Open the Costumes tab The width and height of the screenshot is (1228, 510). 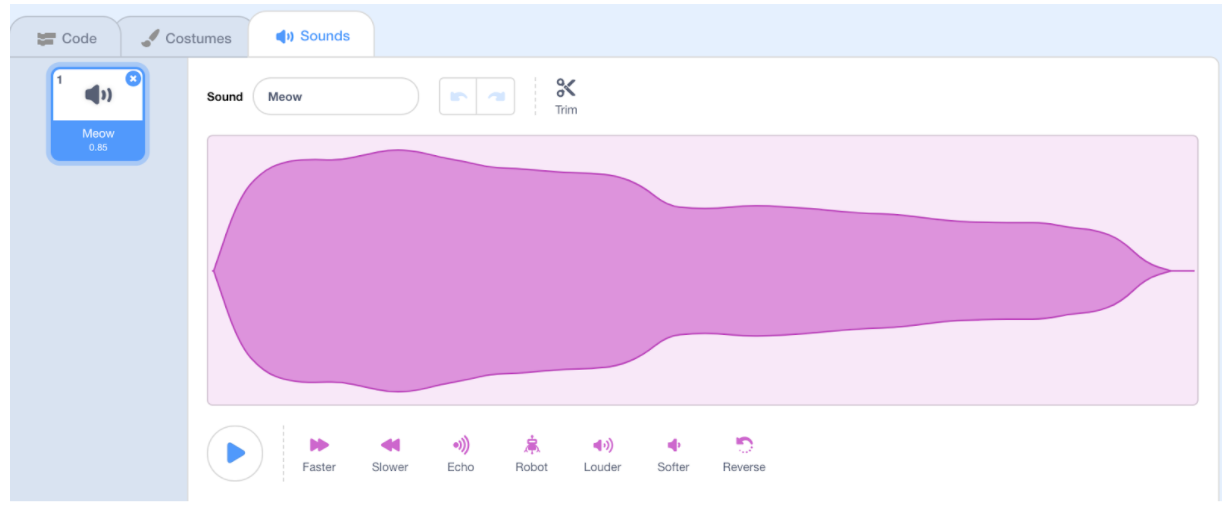[186, 38]
